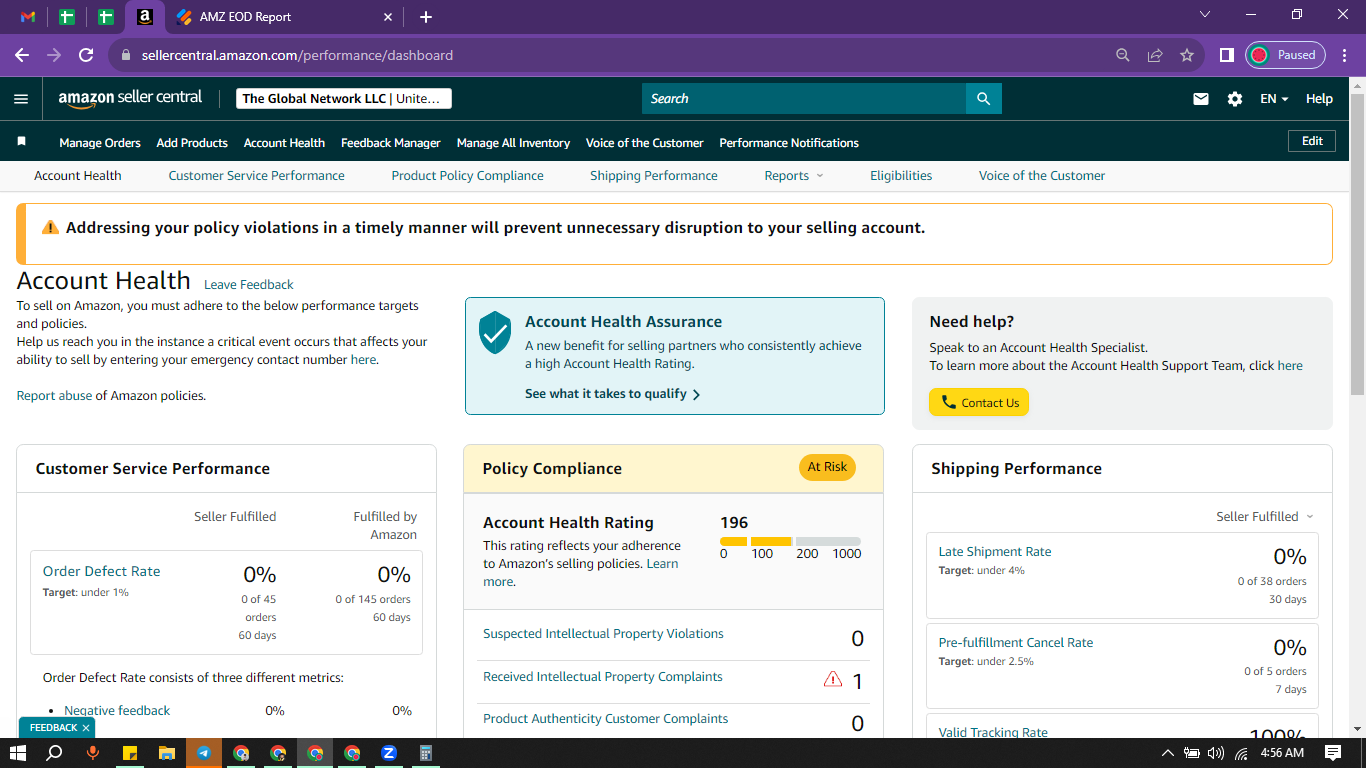1366x768 pixels.
Task: Open the Late Shipment Rate link
Action: [x=995, y=551]
